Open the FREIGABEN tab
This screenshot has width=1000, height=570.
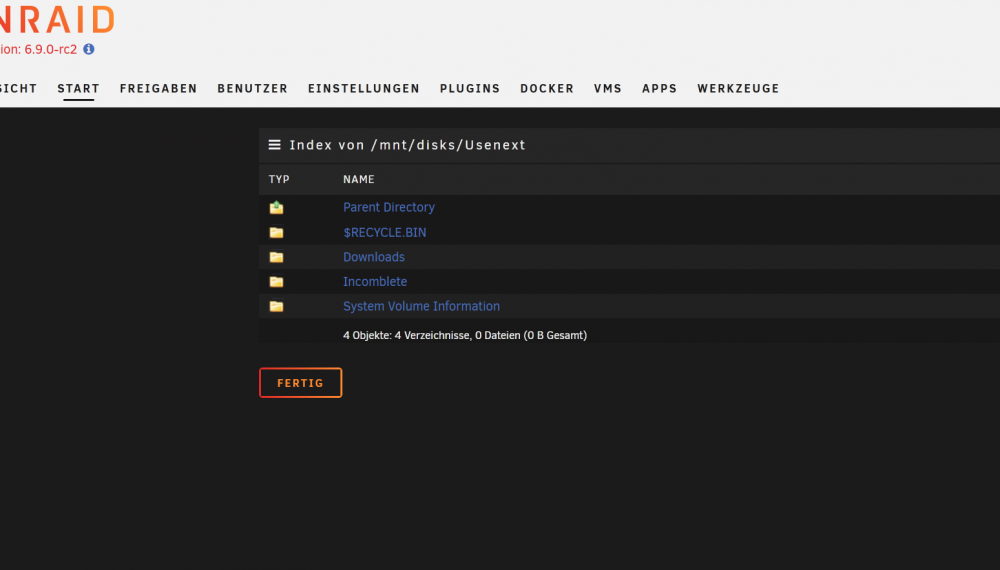pyautogui.click(x=158, y=89)
